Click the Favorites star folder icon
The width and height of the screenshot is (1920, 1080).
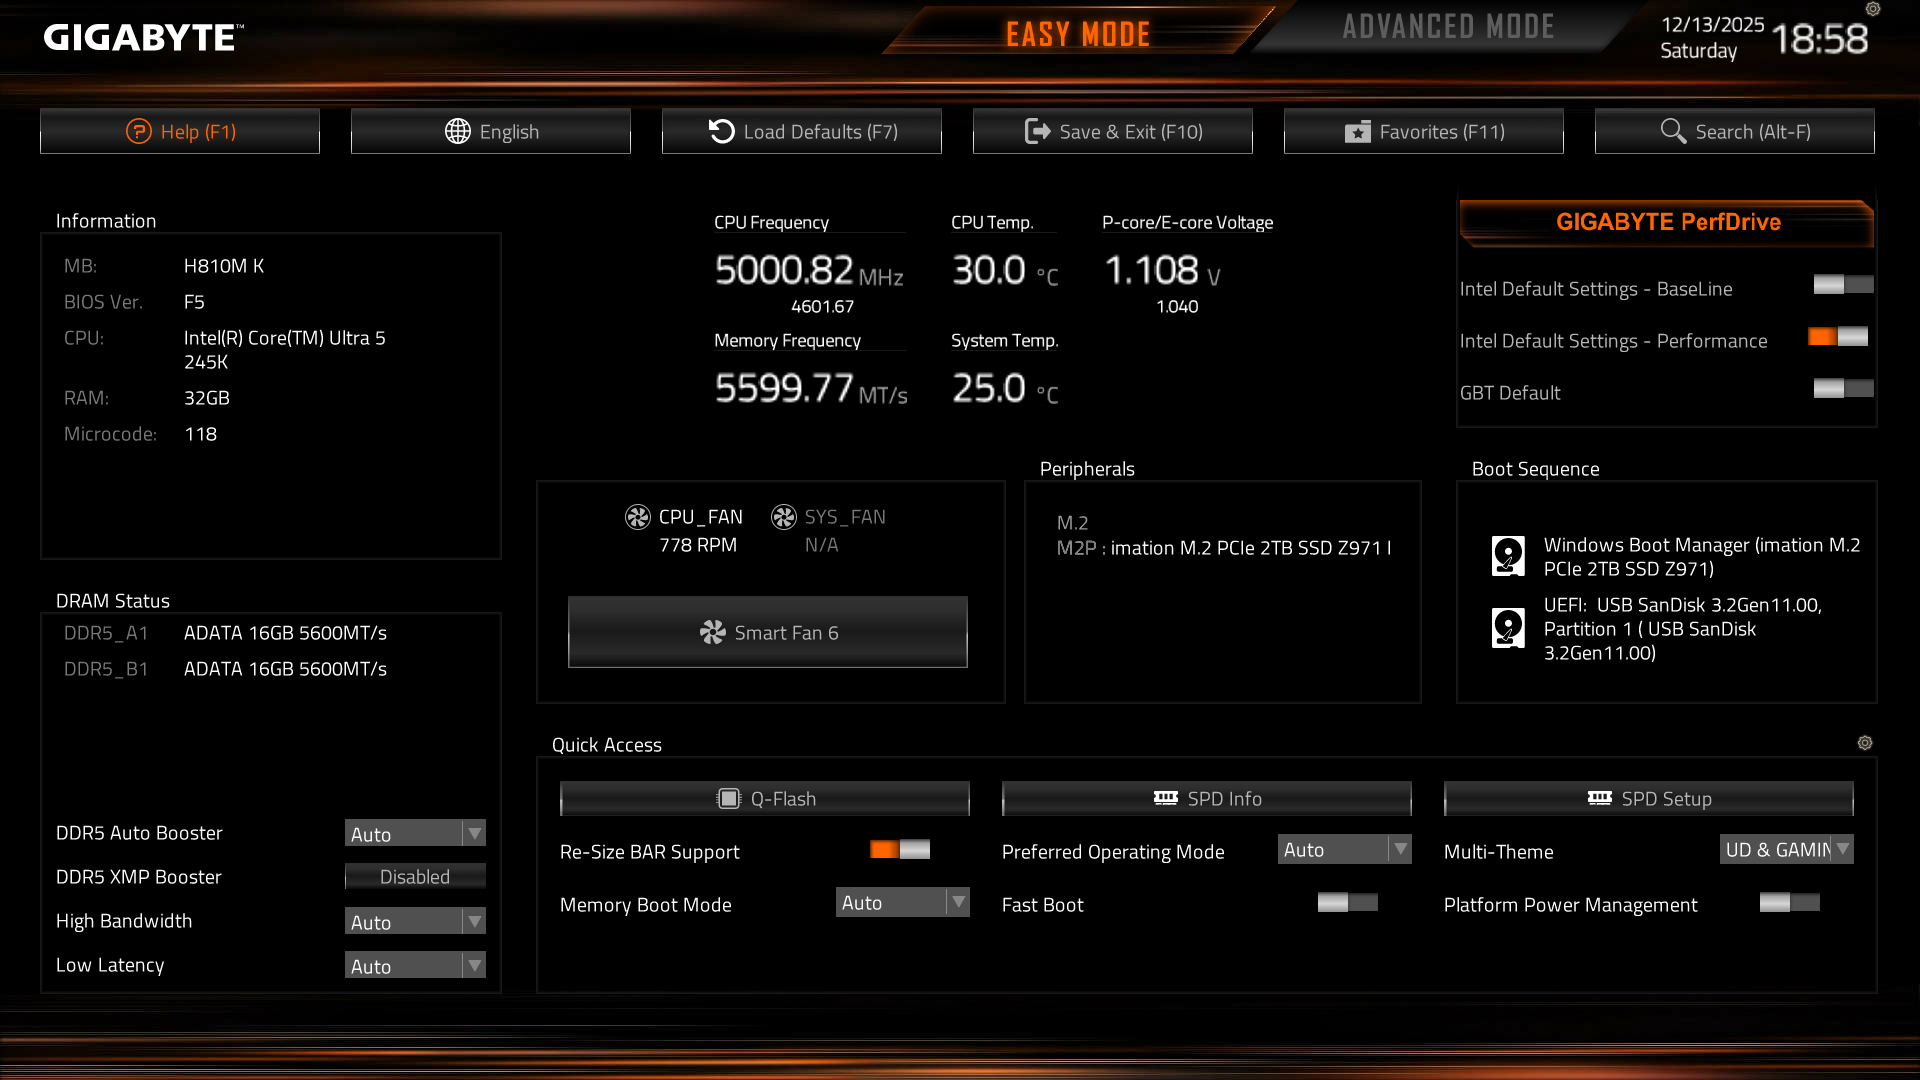pyautogui.click(x=1357, y=132)
